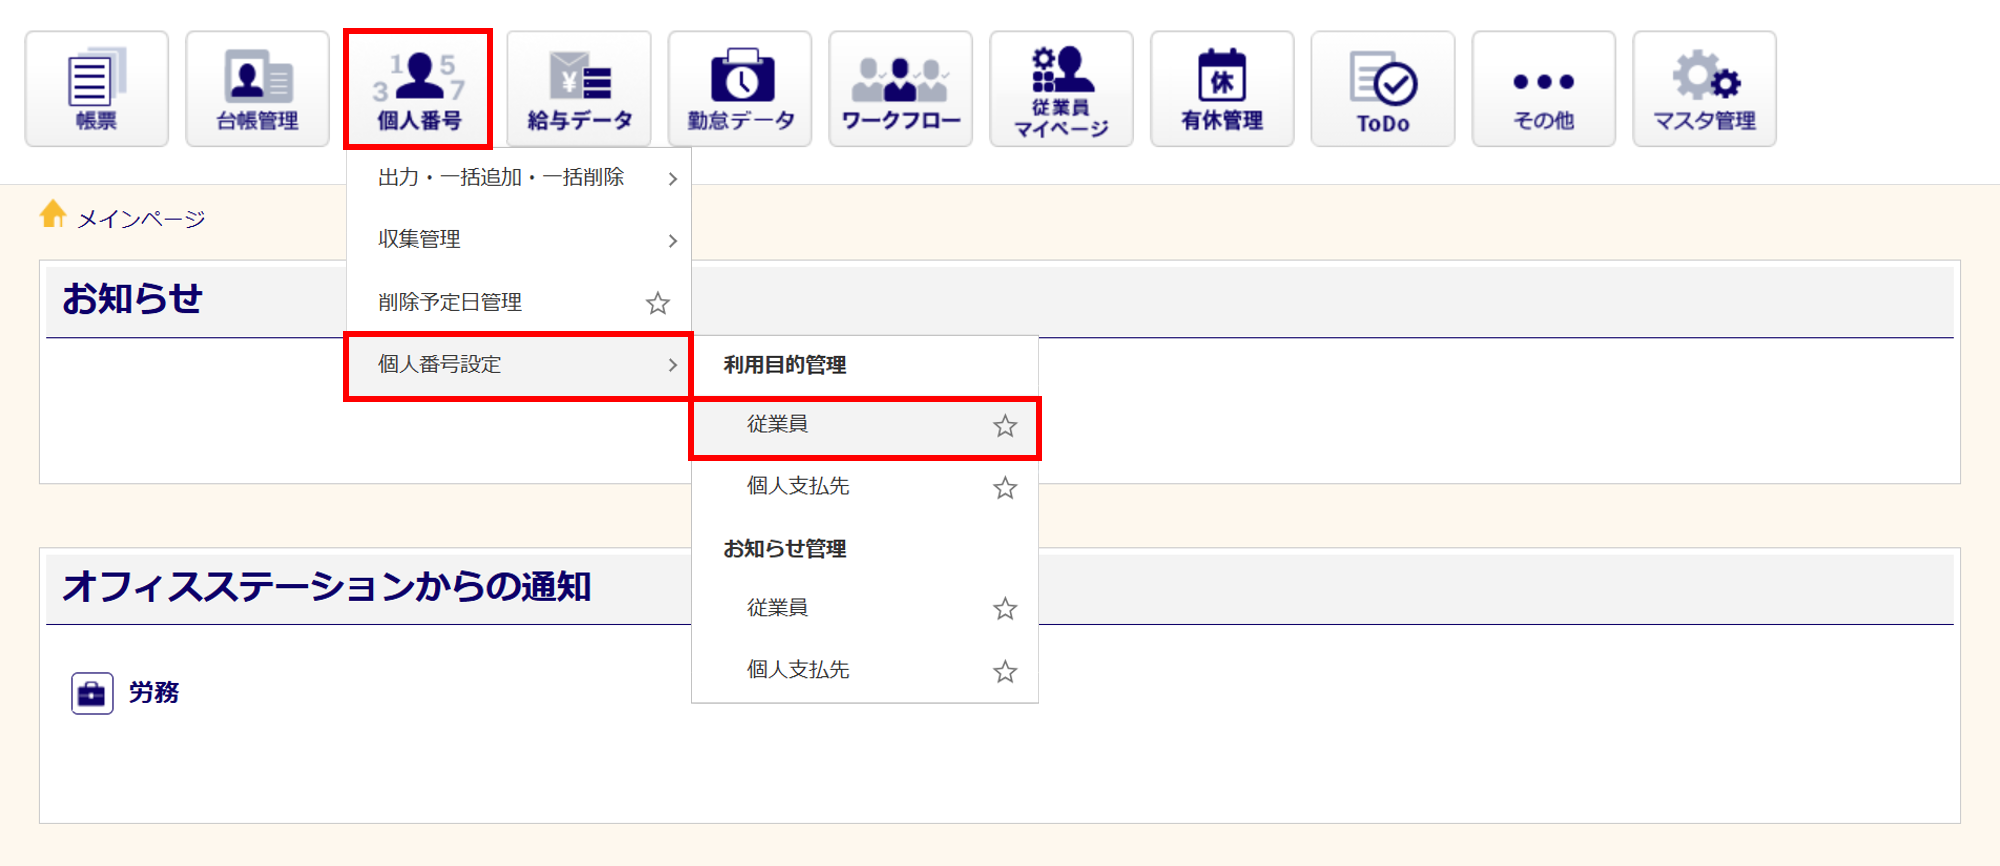Select 個人支払先 under 利用目的管理
The image size is (2000, 866).
(798, 486)
